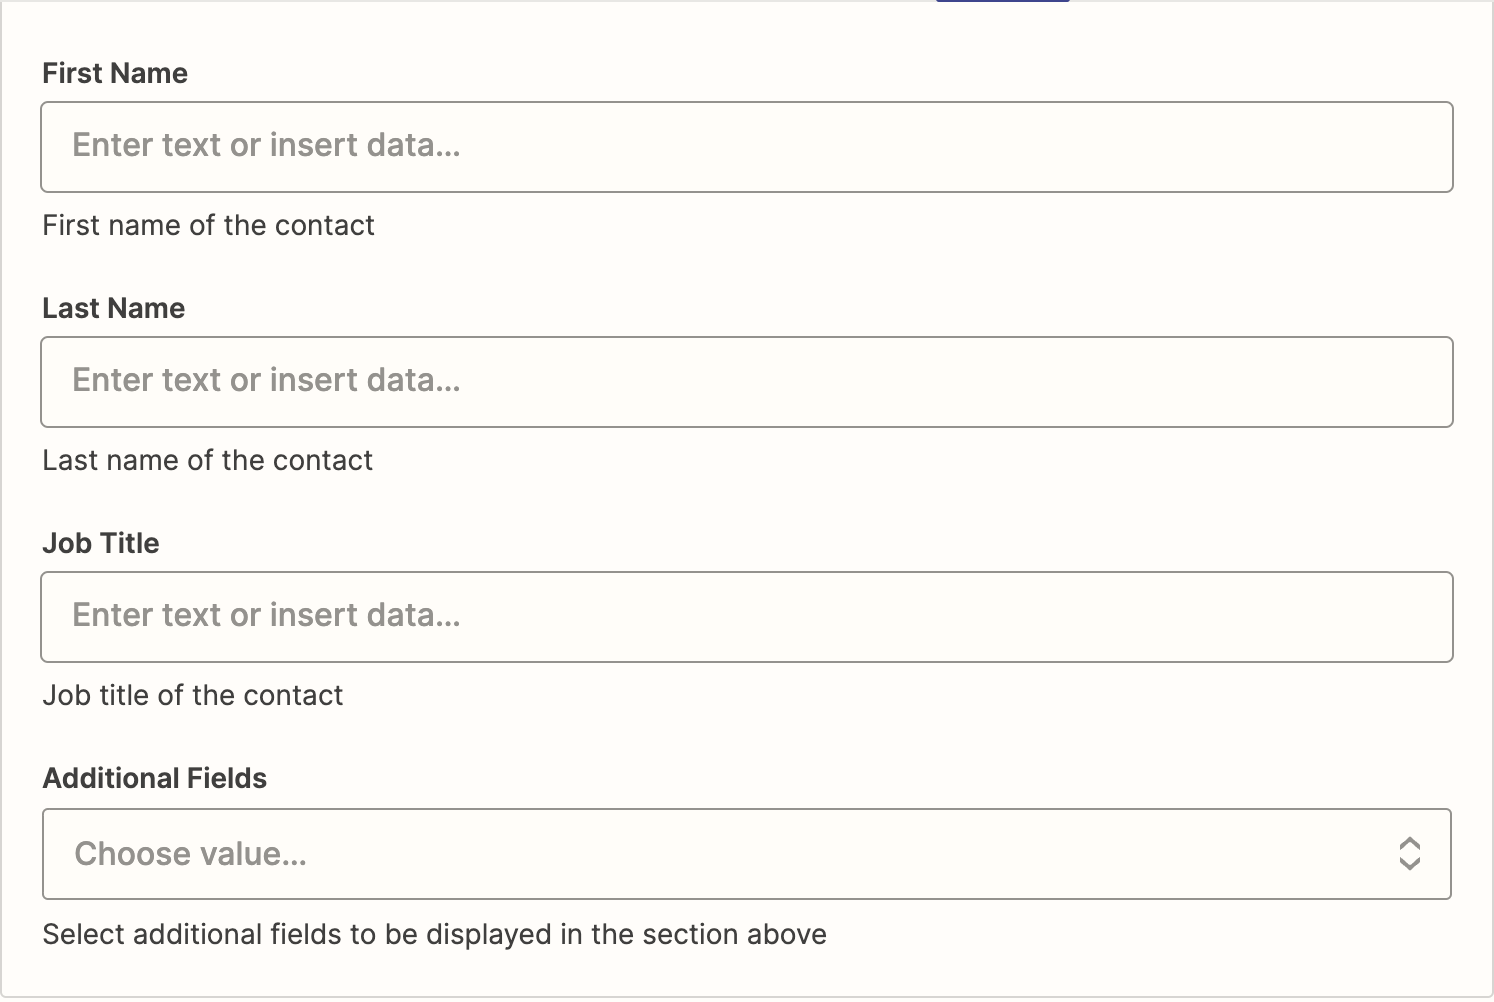1494x1002 pixels.
Task: Click the Job Title field label
Action: [x=100, y=543]
